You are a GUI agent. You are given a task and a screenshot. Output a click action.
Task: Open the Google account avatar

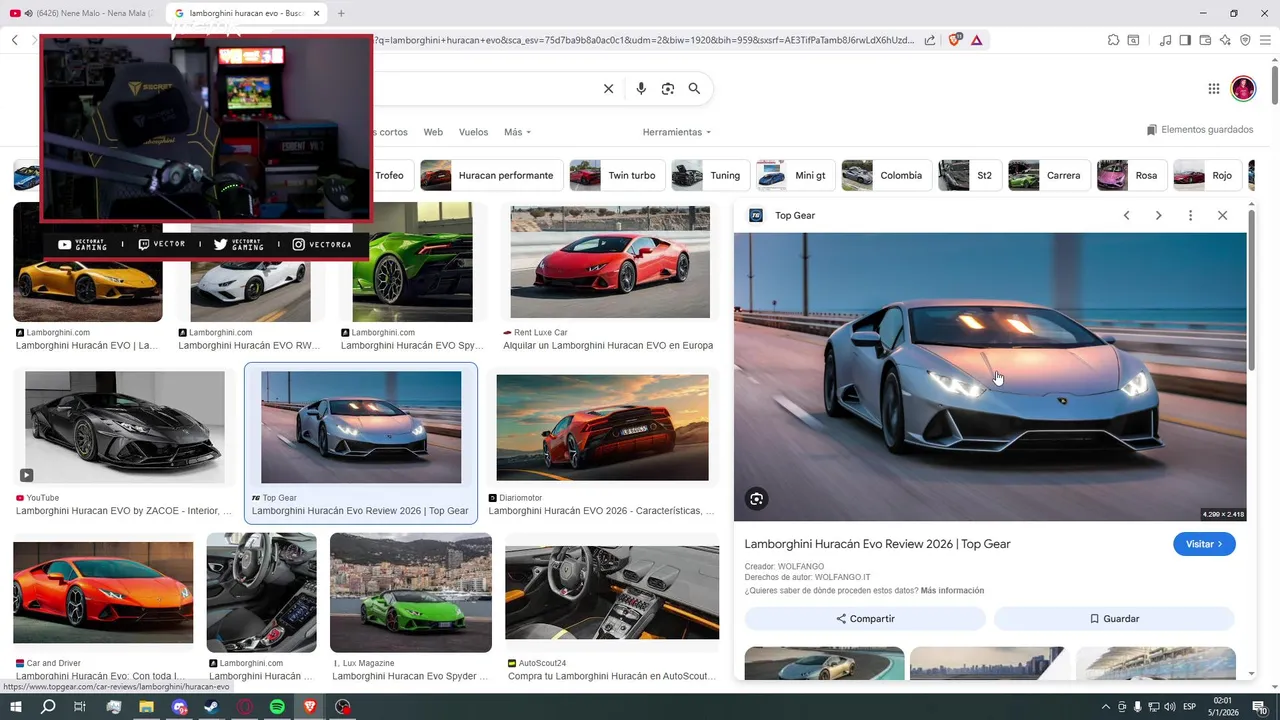coord(1243,89)
